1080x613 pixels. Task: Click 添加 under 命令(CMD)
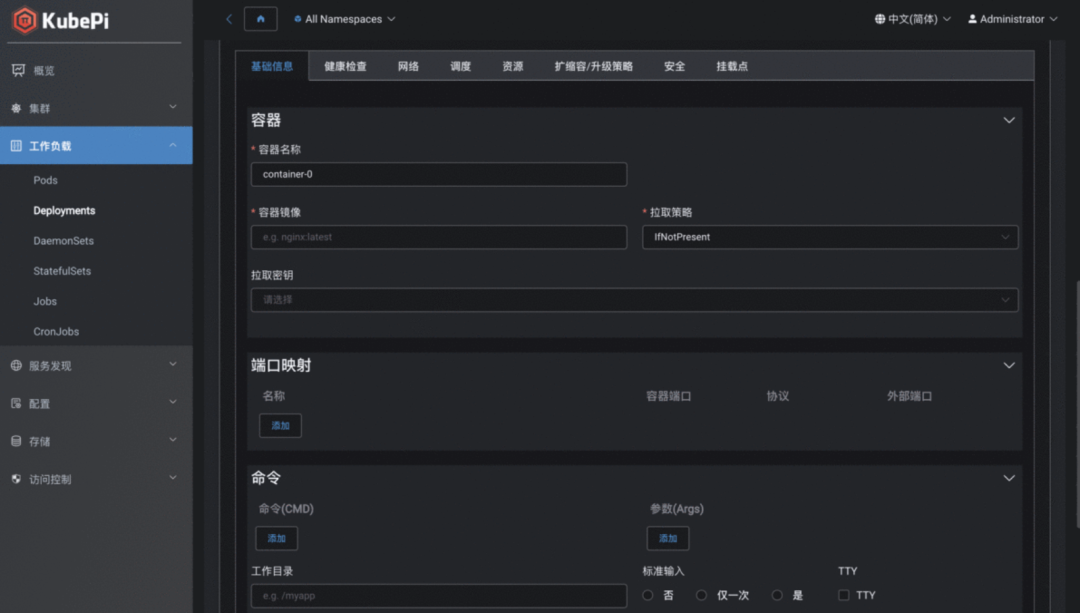click(x=276, y=539)
